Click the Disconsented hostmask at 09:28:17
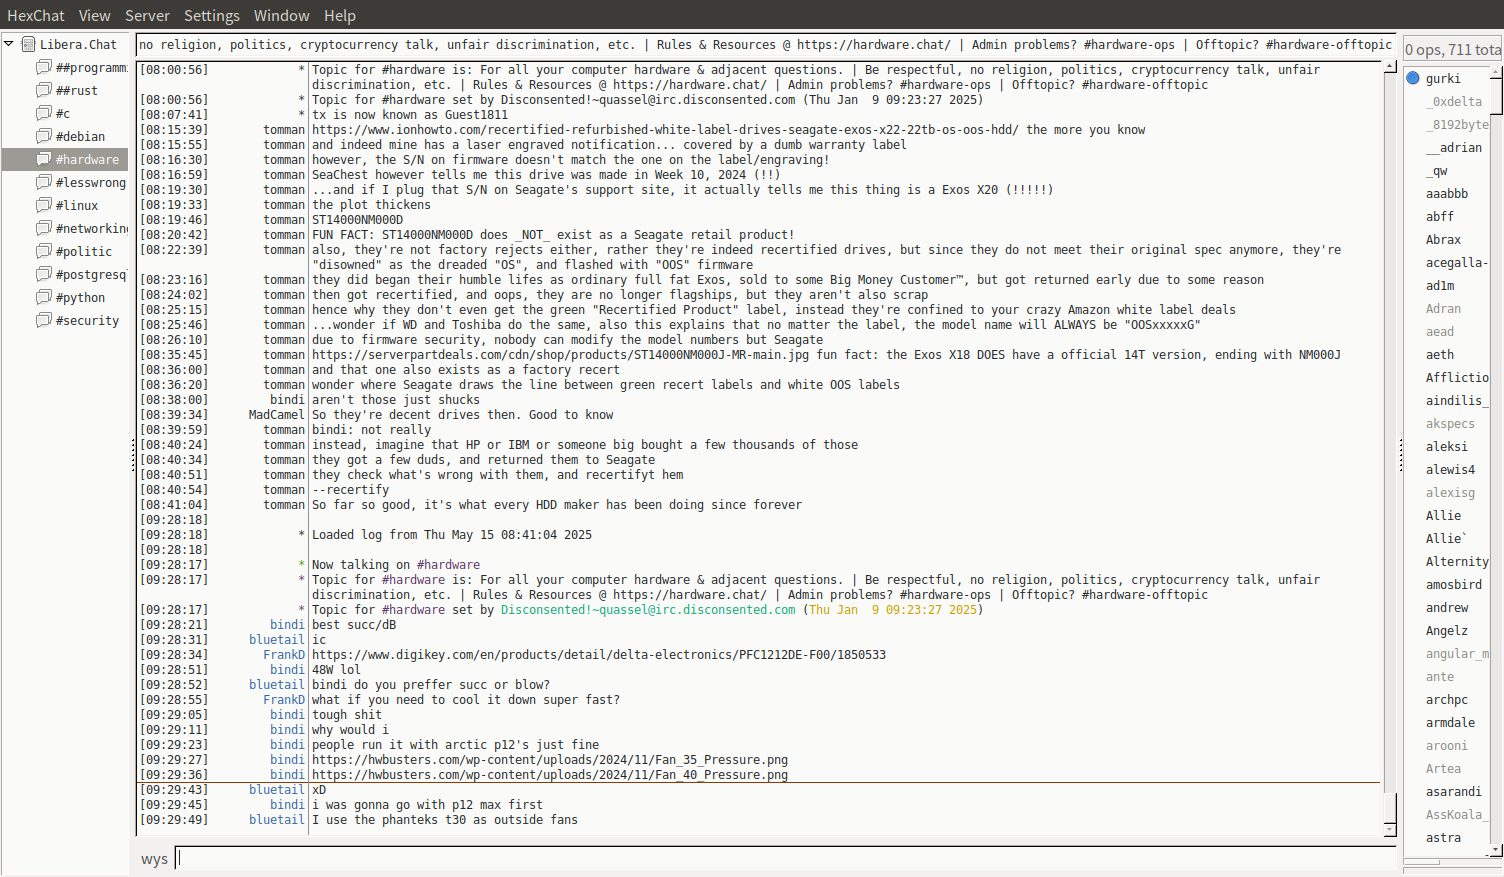1504x877 pixels. [648, 610]
